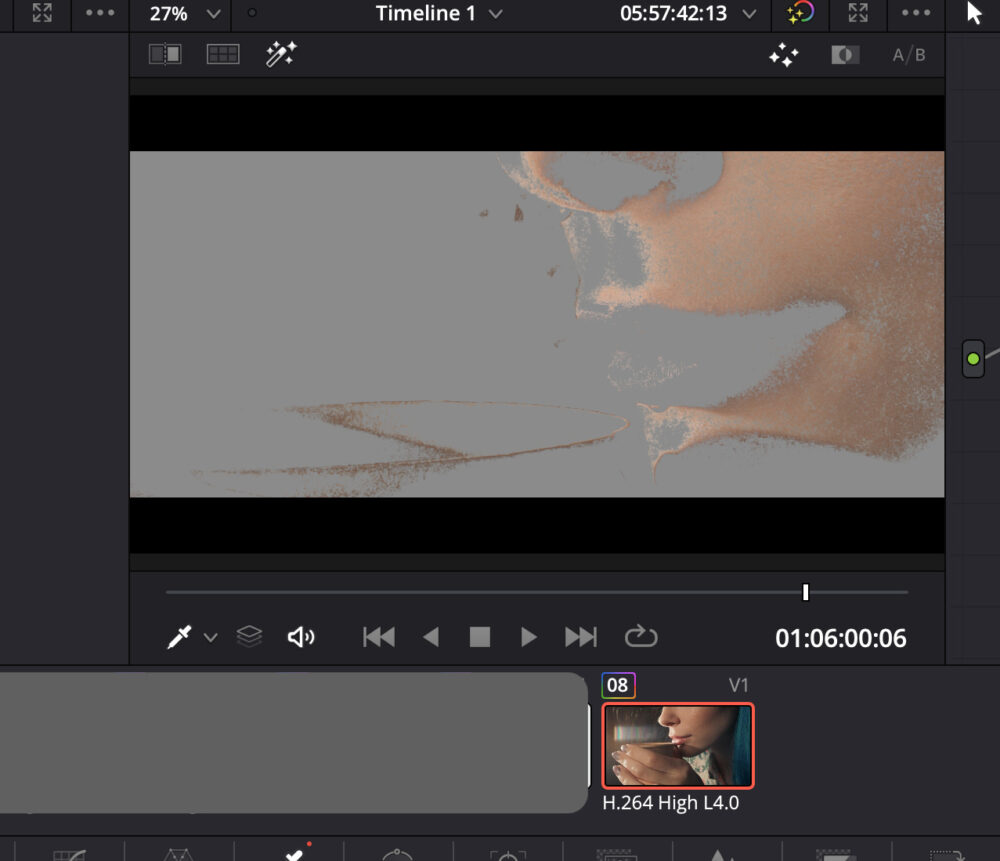Select clip 08 thumbnail
The height and width of the screenshot is (861, 1000).
(x=677, y=745)
